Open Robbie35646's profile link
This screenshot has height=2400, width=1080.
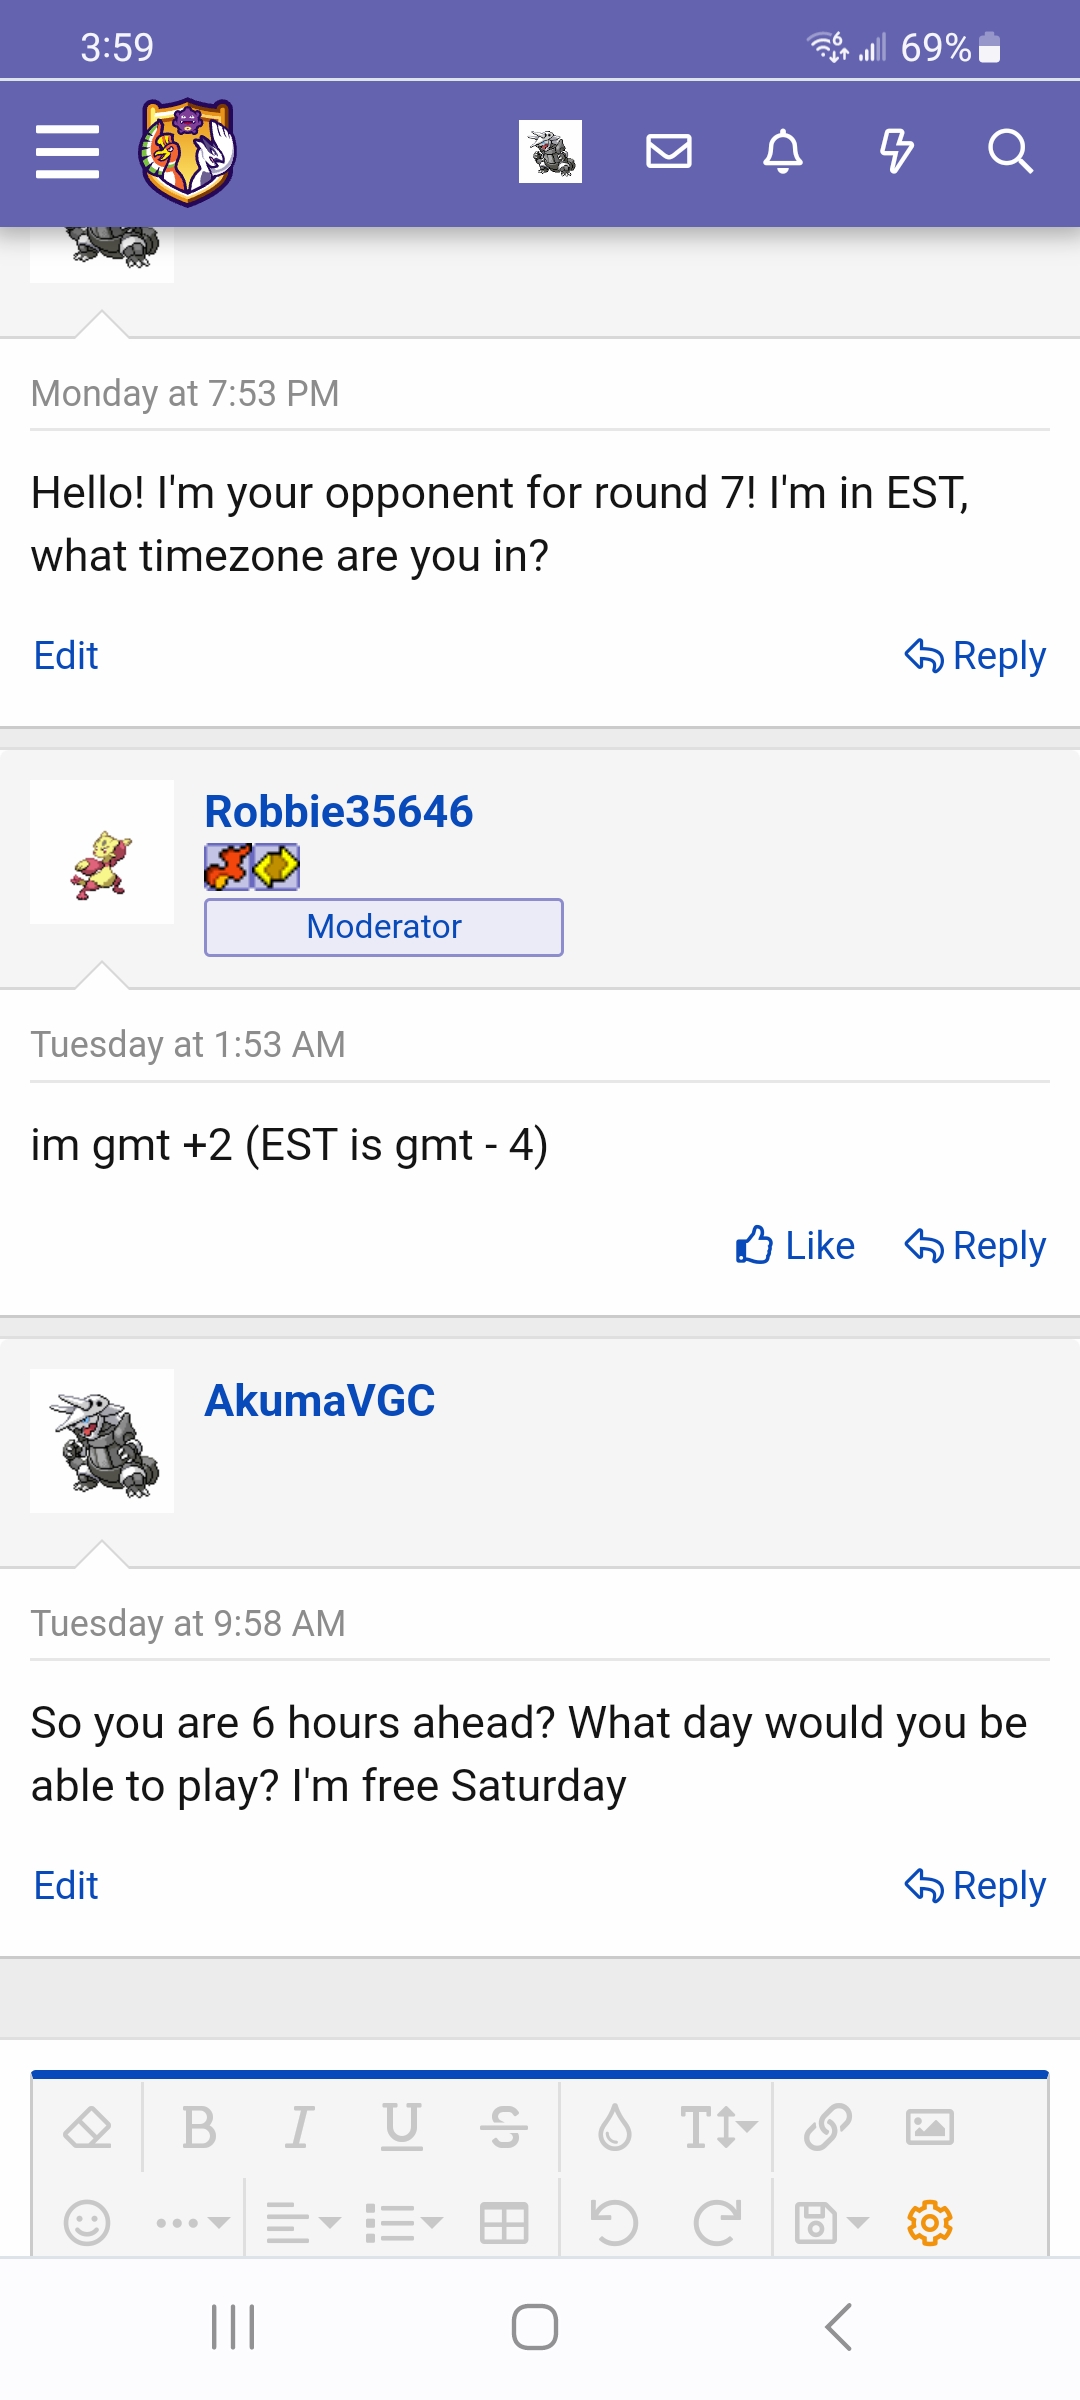click(x=338, y=812)
